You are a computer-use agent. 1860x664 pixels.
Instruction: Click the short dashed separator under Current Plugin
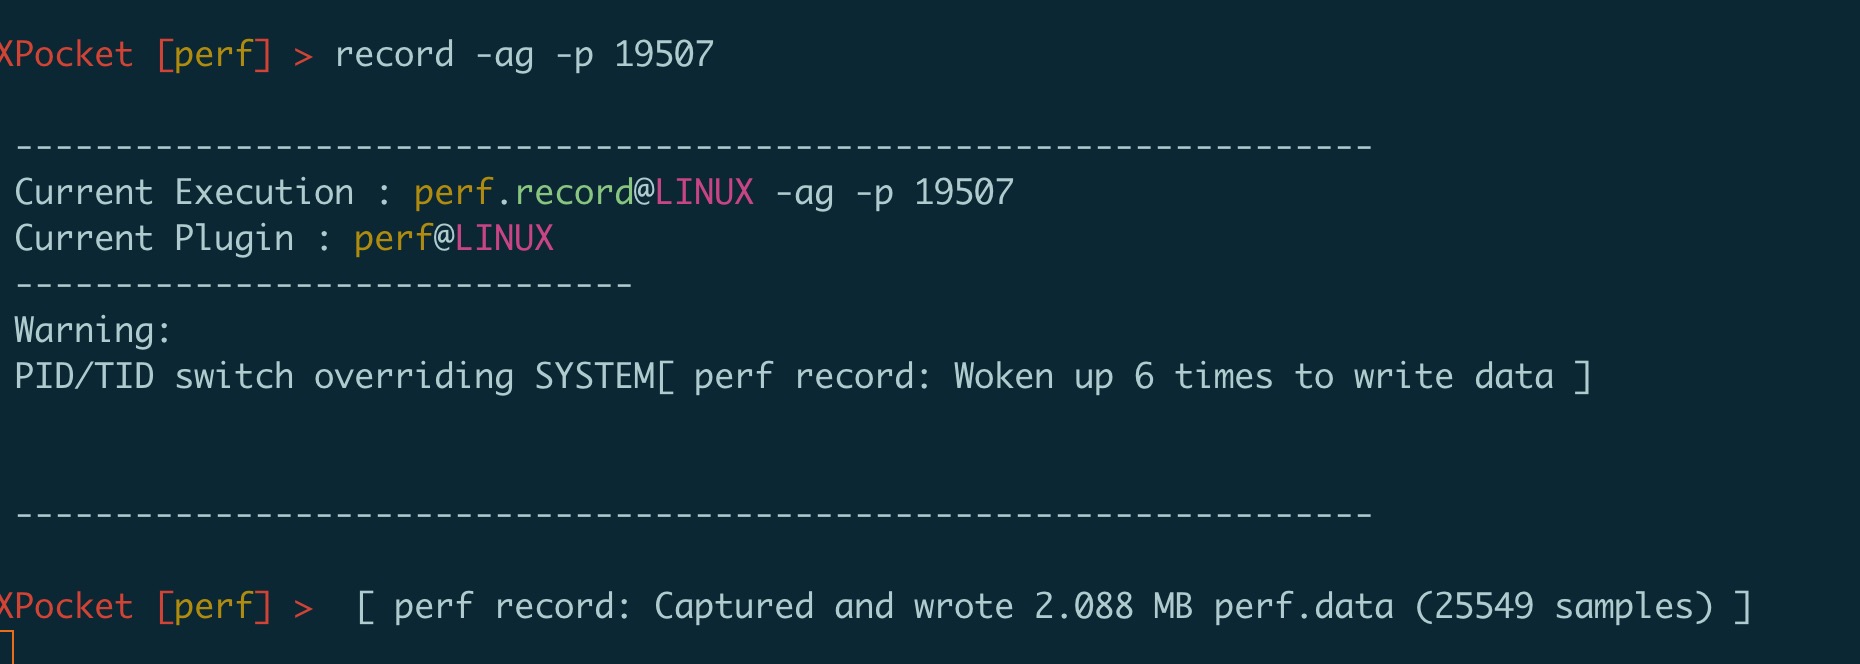324,286
